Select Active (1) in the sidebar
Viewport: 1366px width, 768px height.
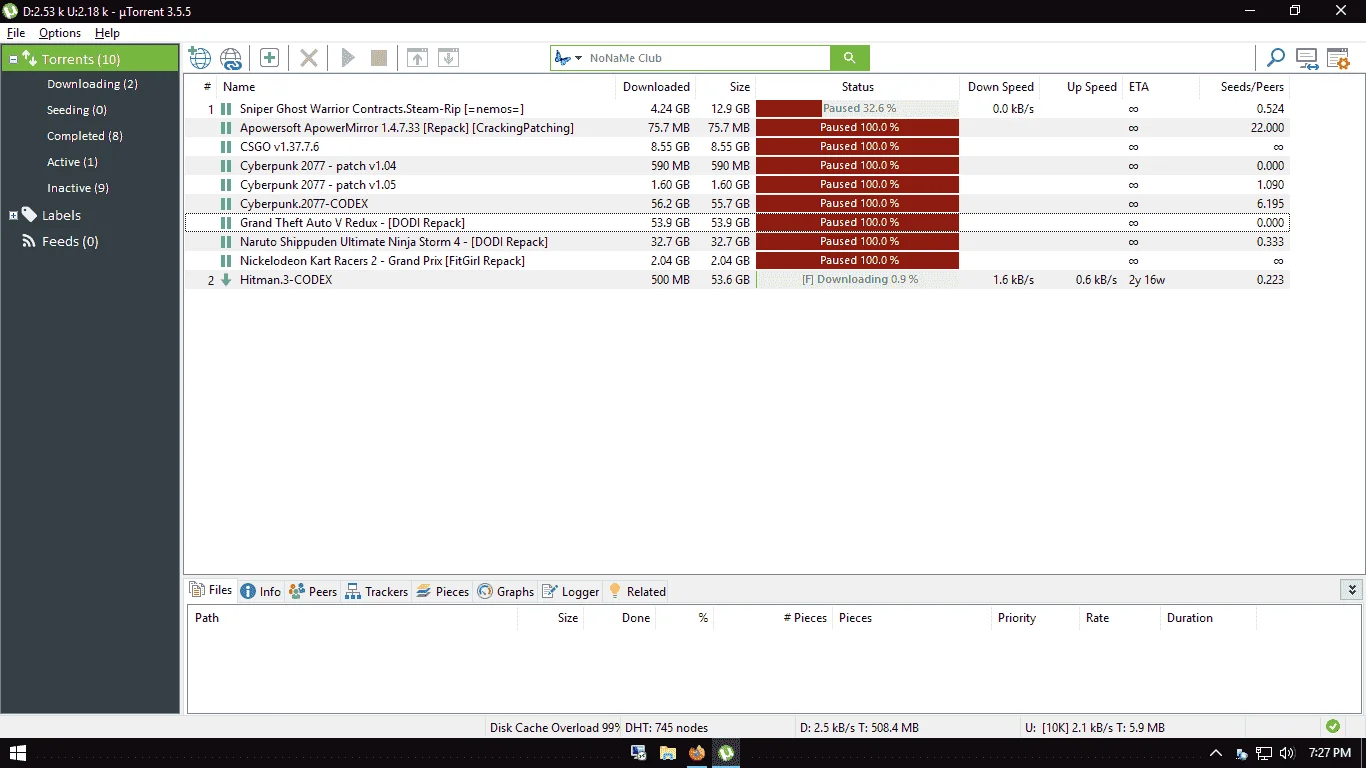[x=72, y=162]
